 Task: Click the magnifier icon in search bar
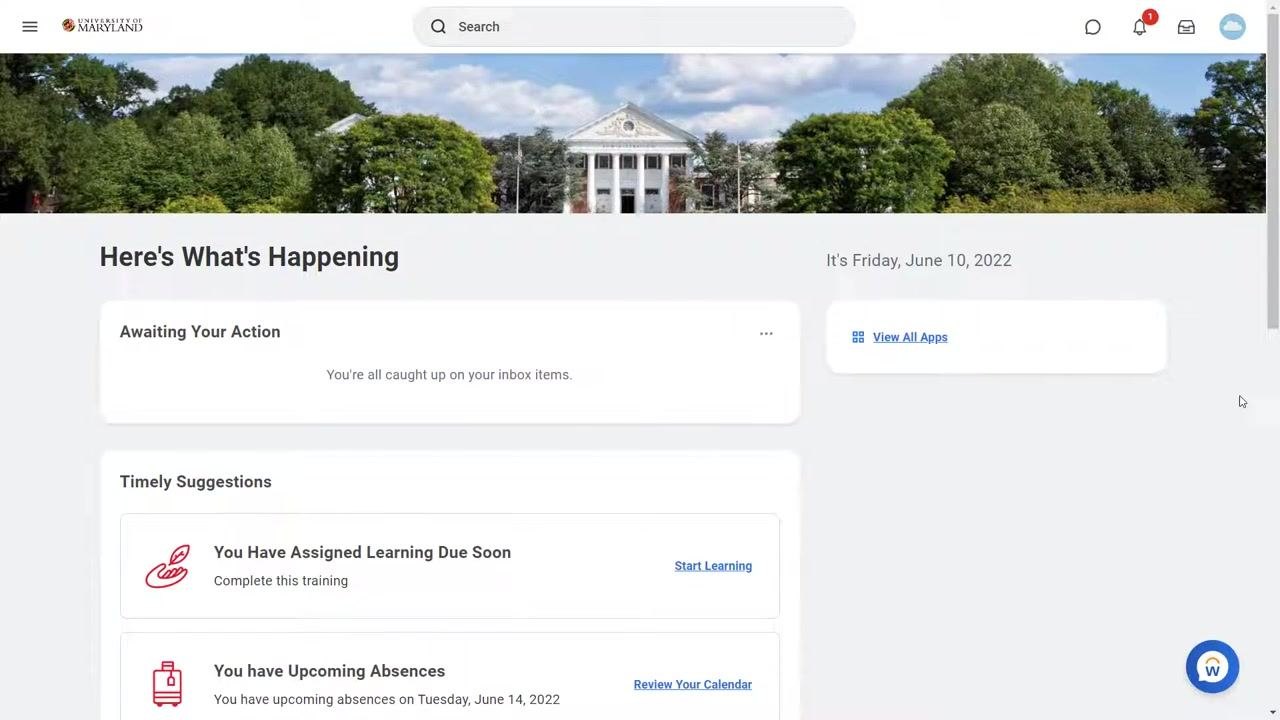point(438,27)
